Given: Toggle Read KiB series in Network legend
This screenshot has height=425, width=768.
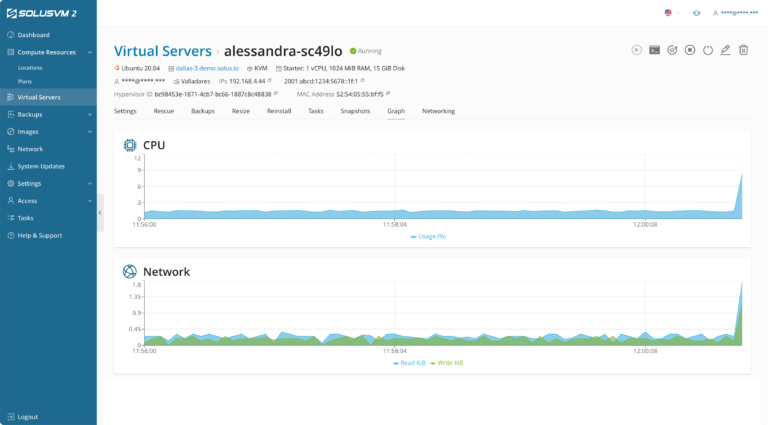Looking at the screenshot, I should click(x=410, y=363).
